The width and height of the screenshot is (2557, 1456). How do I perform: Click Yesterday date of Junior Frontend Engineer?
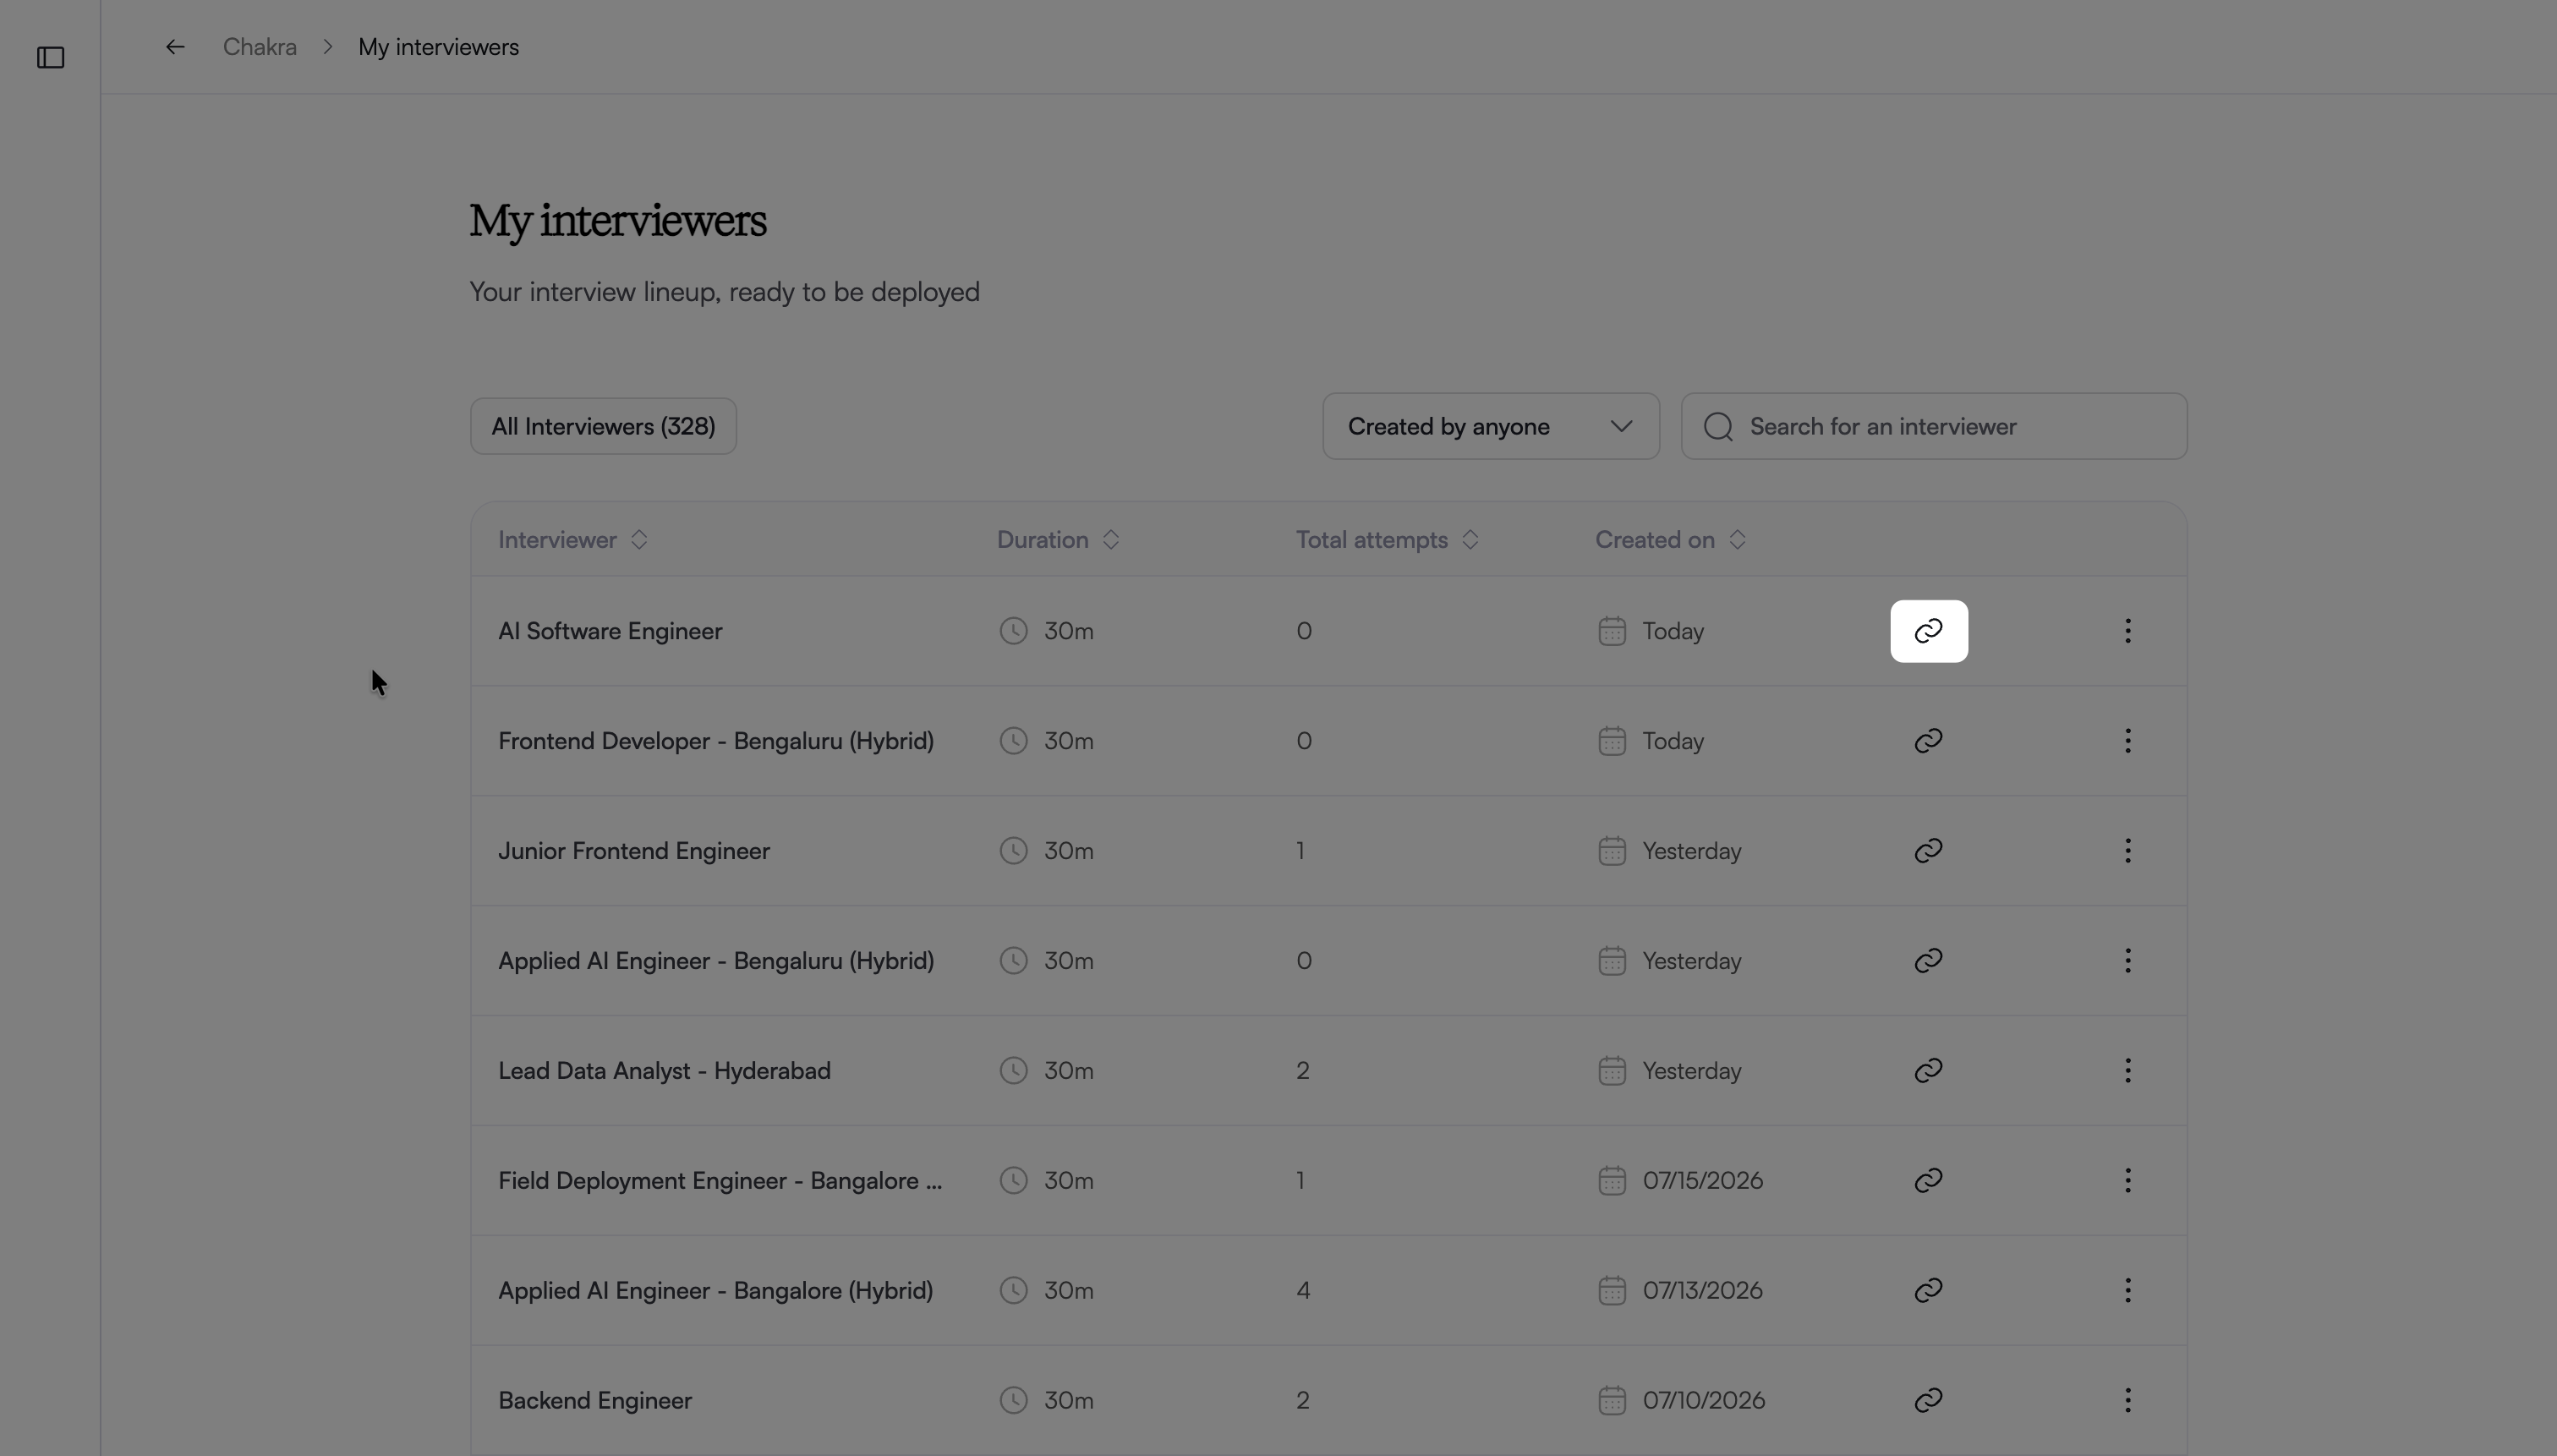coord(1691,851)
